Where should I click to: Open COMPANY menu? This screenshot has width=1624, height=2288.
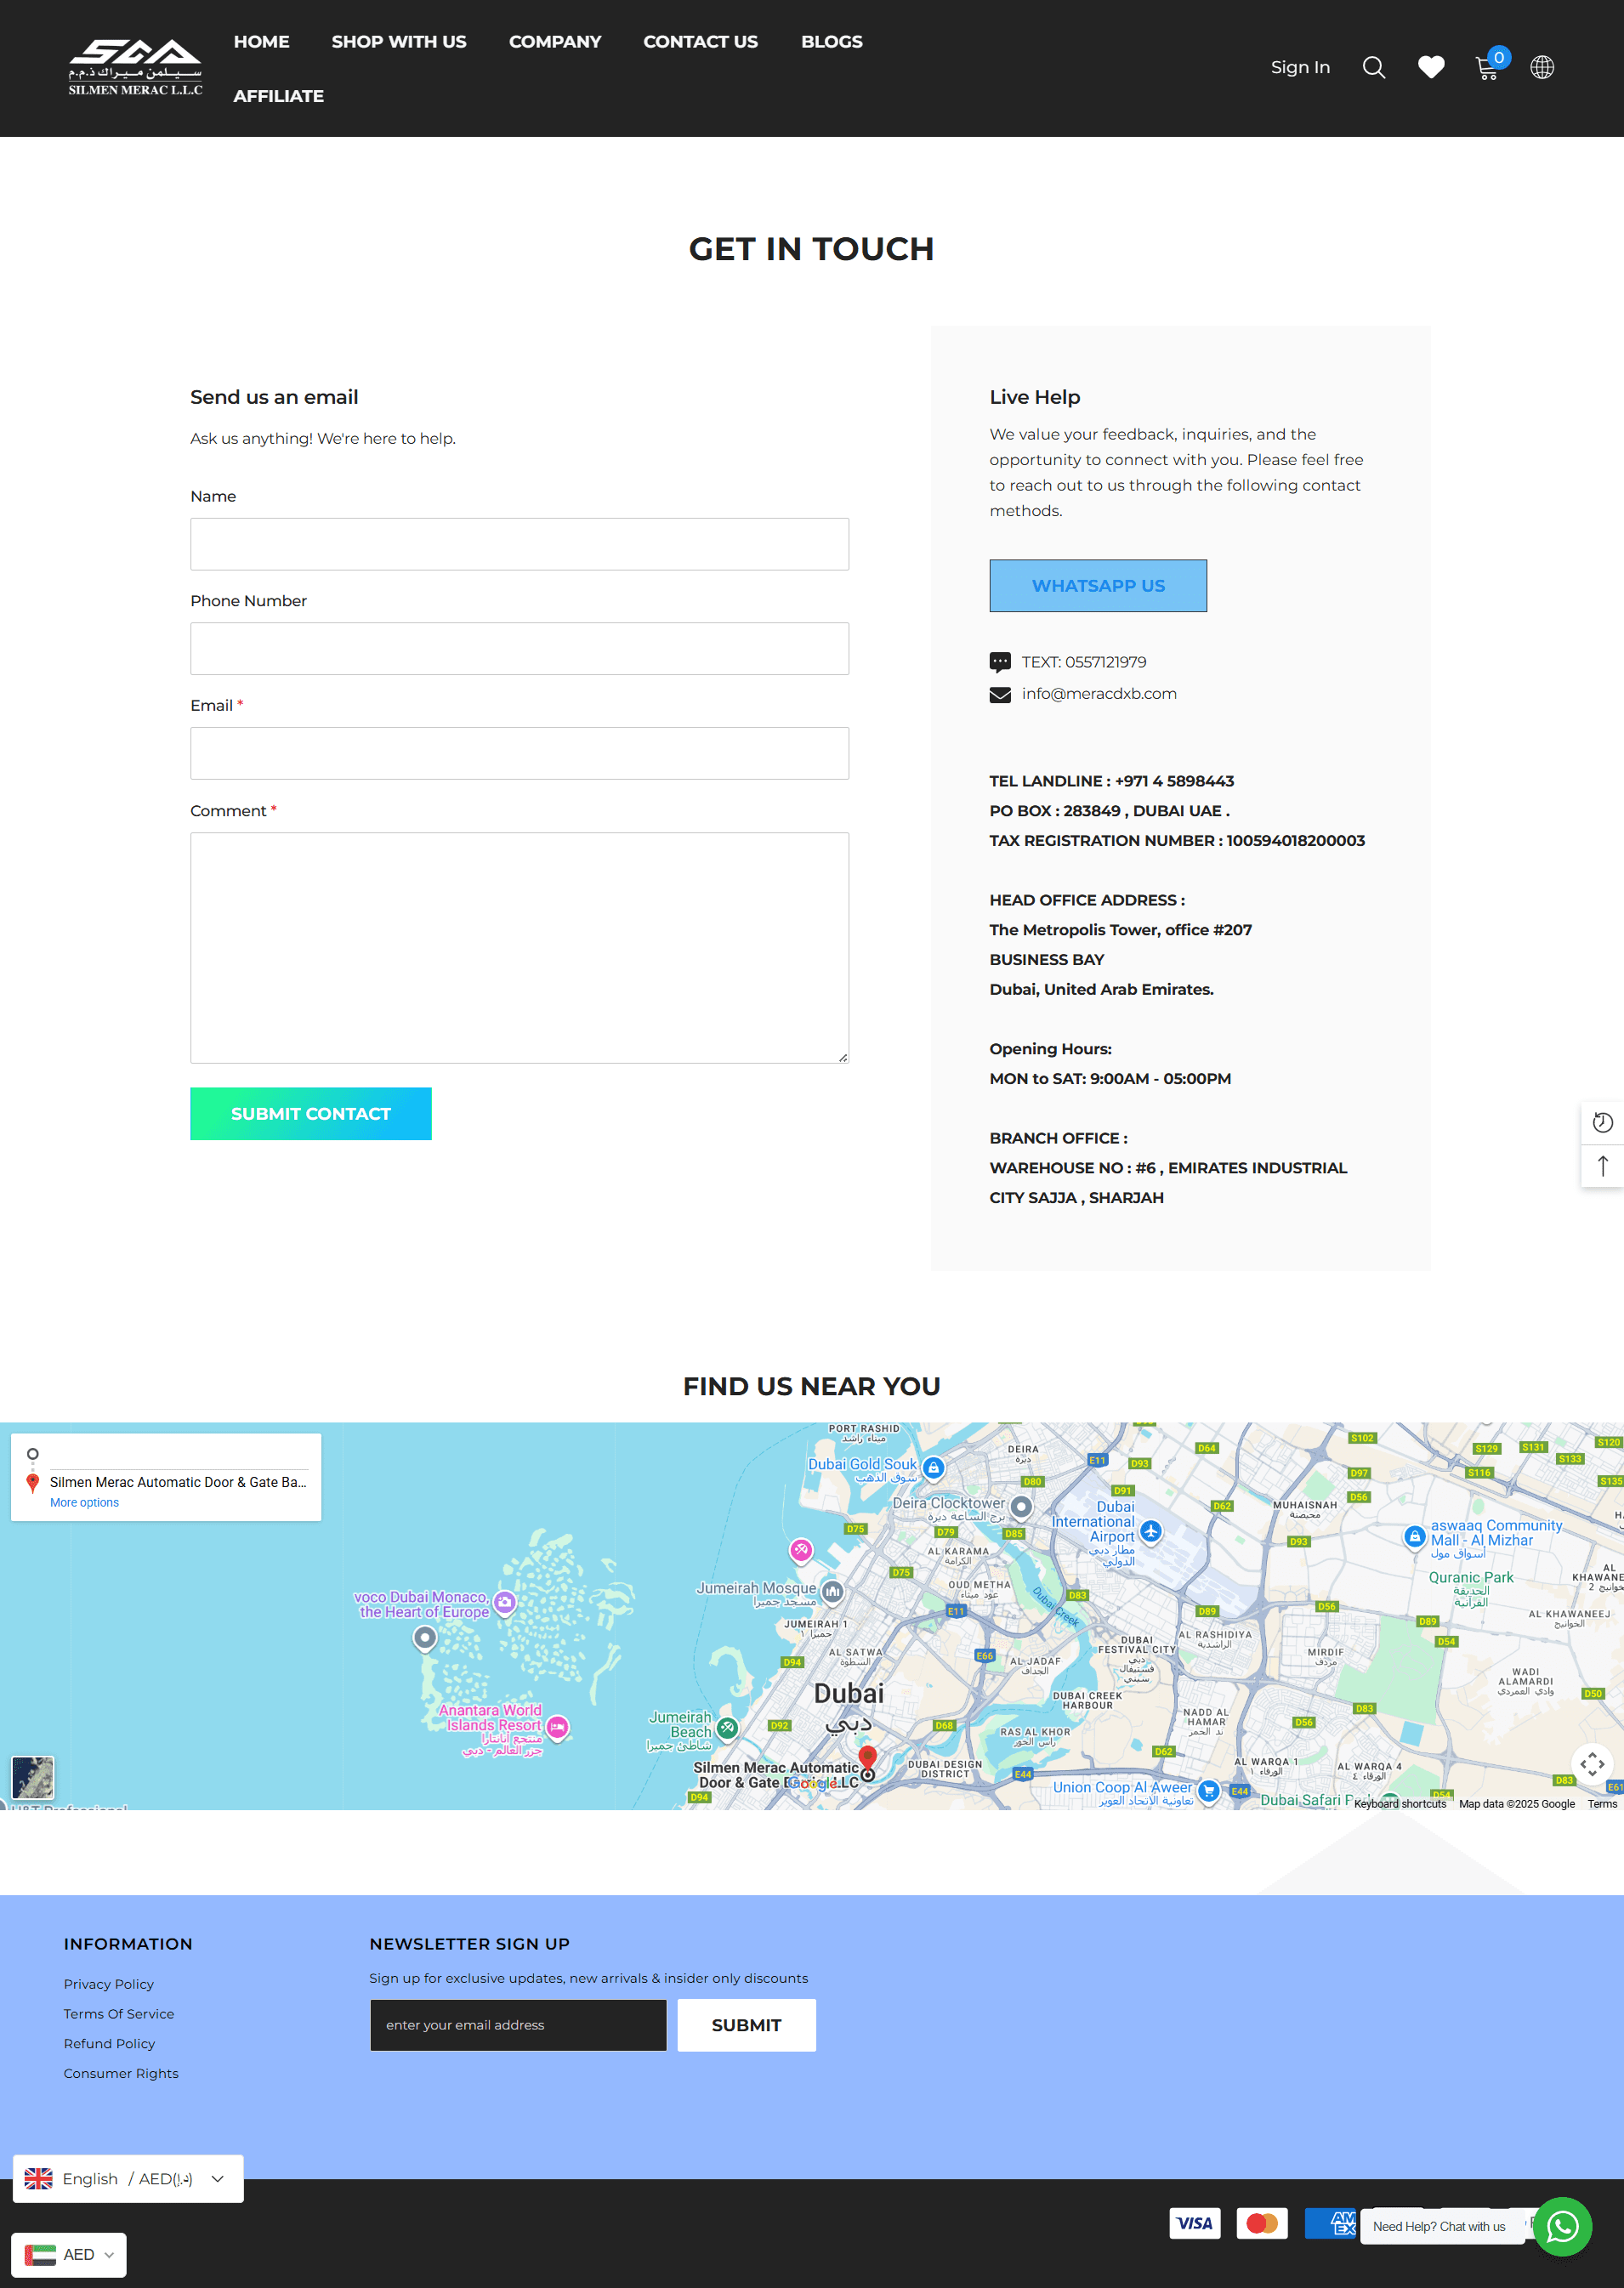pyautogui.click(x=555, y=42)
